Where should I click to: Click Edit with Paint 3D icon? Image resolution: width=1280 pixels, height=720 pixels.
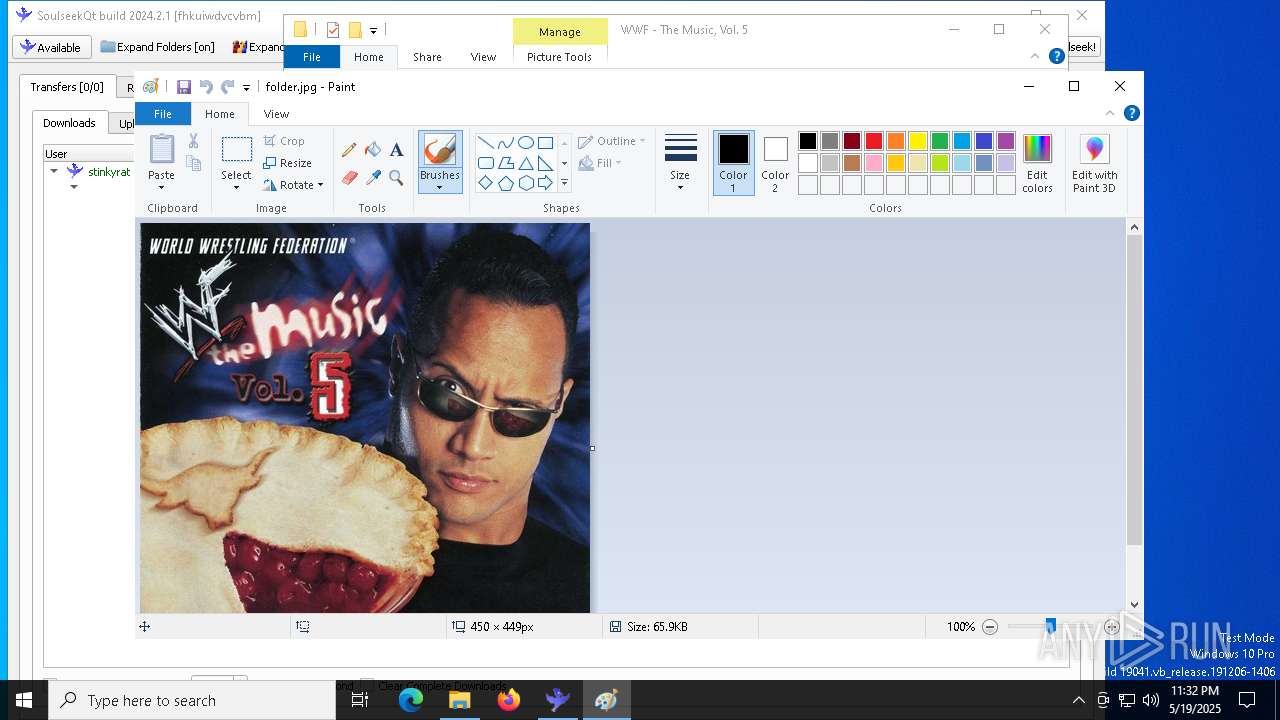coord(1095,164)
